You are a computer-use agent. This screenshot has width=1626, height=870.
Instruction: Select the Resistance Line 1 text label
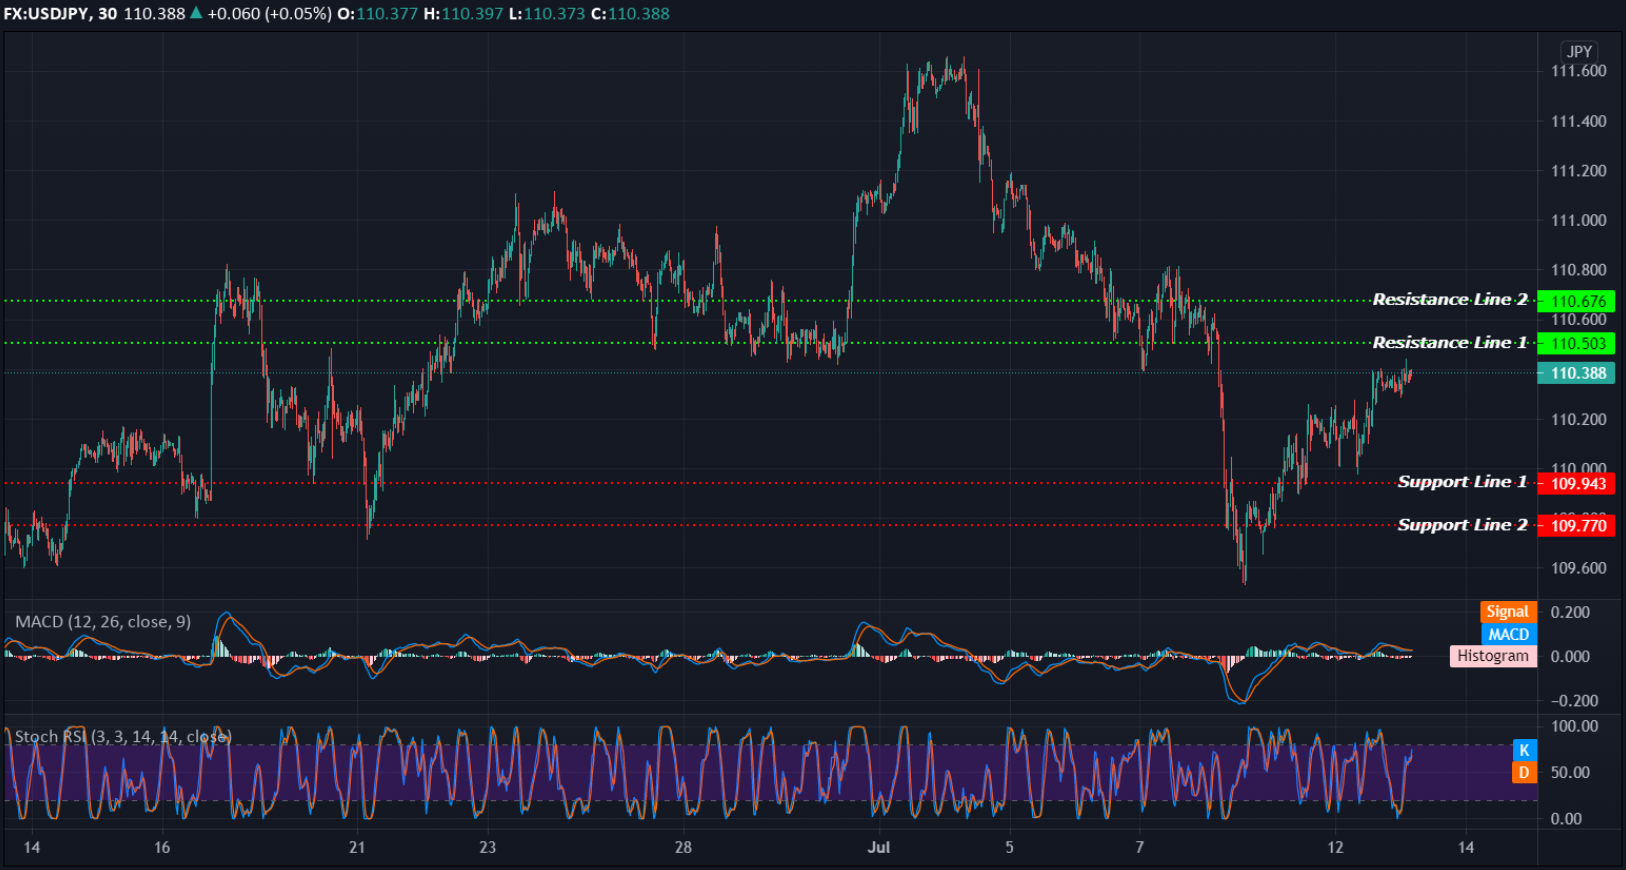(x=1450, y=342)
